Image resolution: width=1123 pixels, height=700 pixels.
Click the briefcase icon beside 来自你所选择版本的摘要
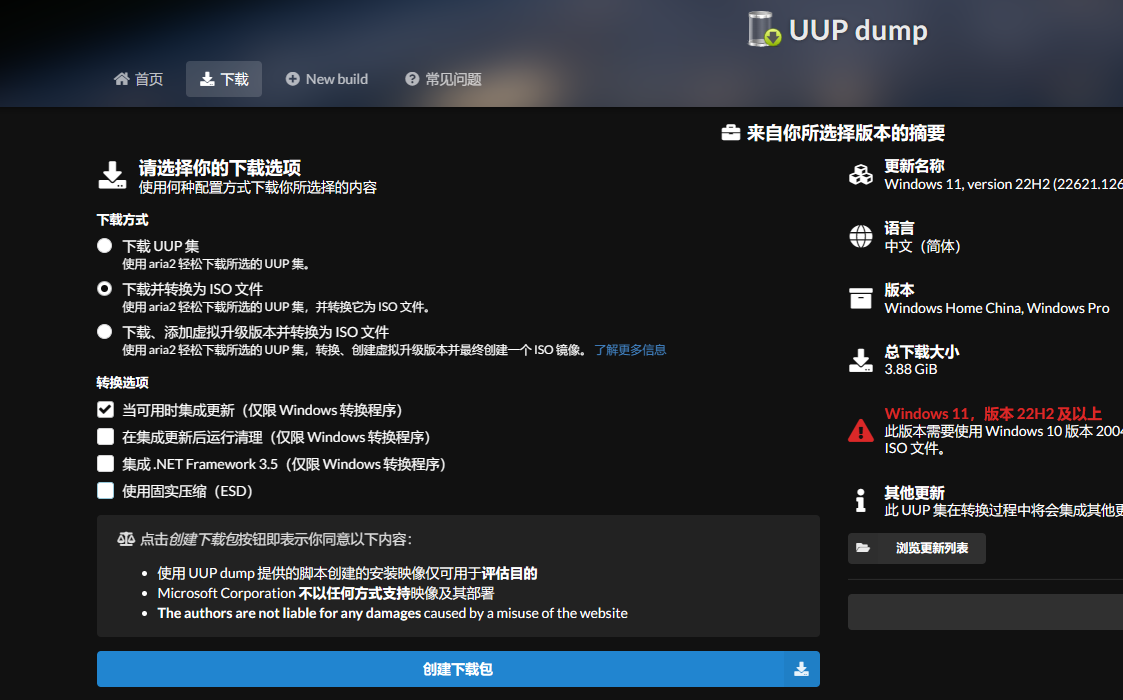coord(731,133)
